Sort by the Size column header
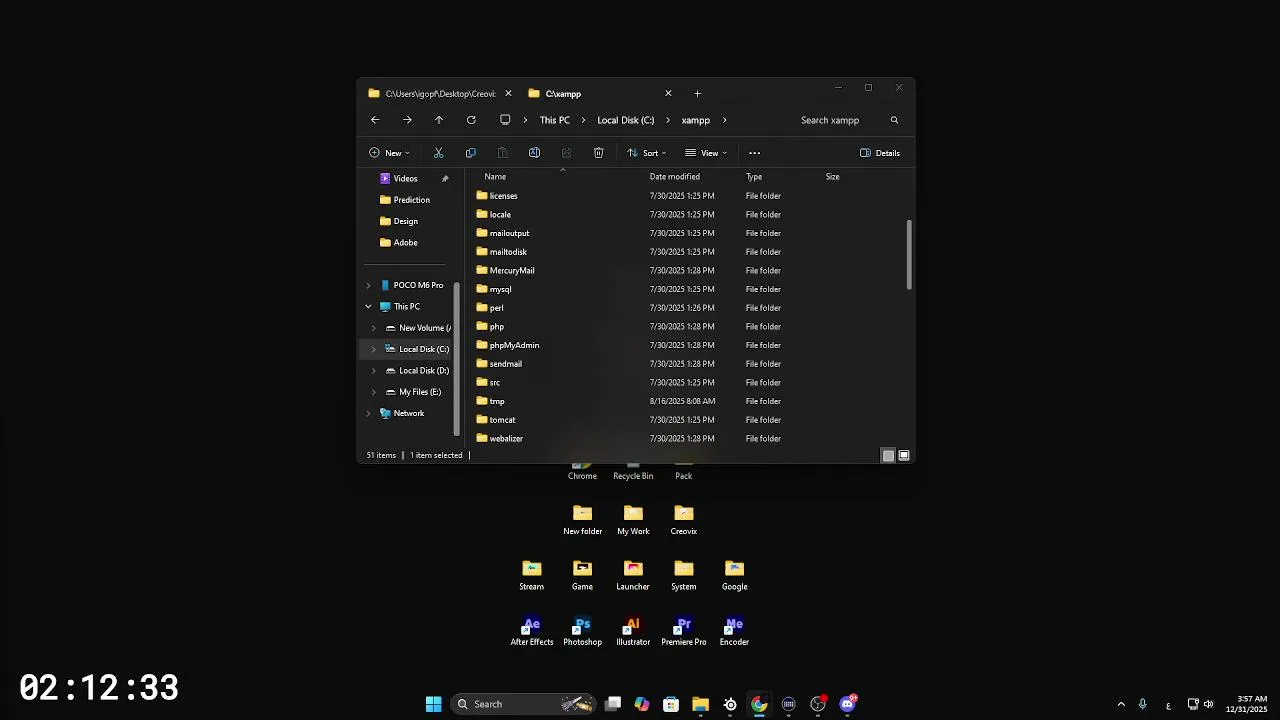The image size is (1280, 720). (832, 177)
